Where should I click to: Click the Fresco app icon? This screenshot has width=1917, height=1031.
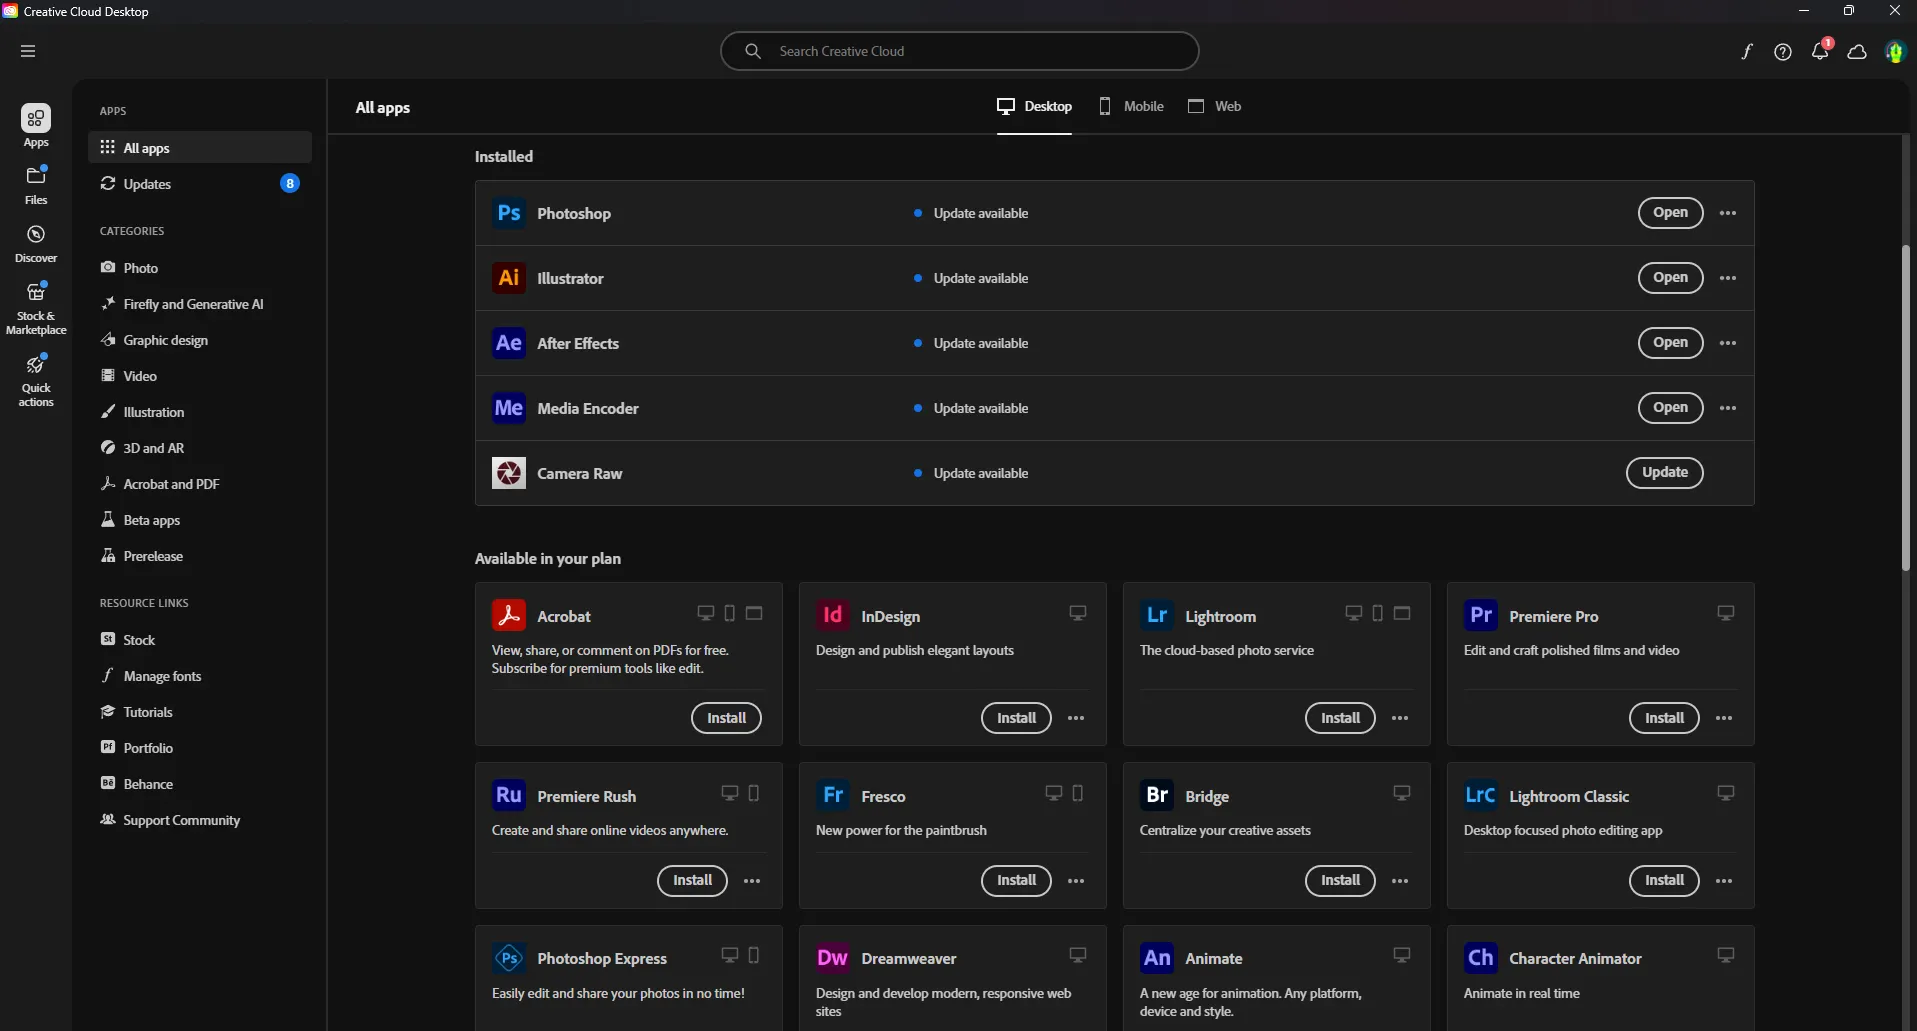point(833,795)
